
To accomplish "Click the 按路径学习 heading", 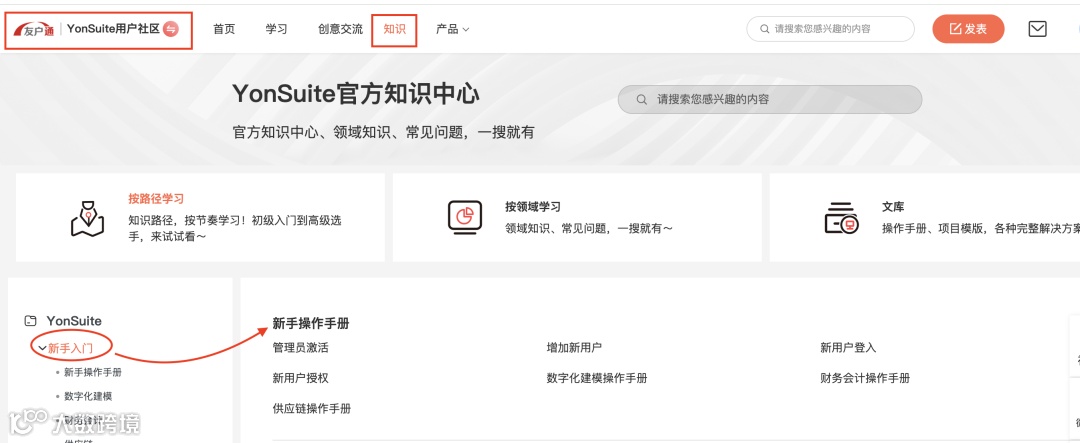I will (x=156, y=198).
